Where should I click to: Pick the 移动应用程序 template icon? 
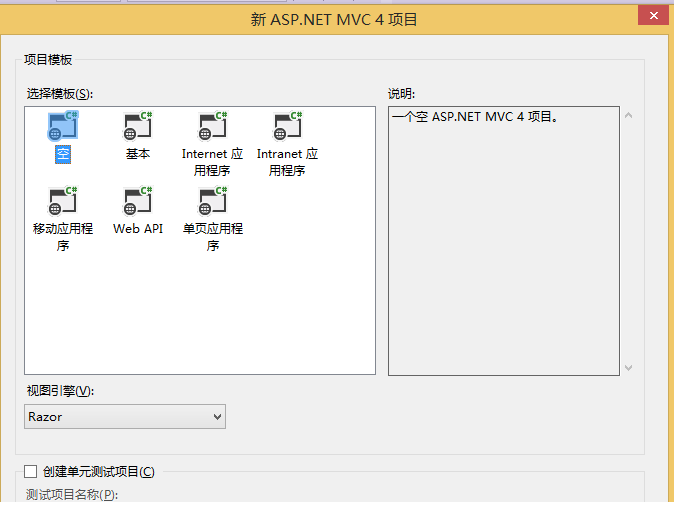pos(63,201)
